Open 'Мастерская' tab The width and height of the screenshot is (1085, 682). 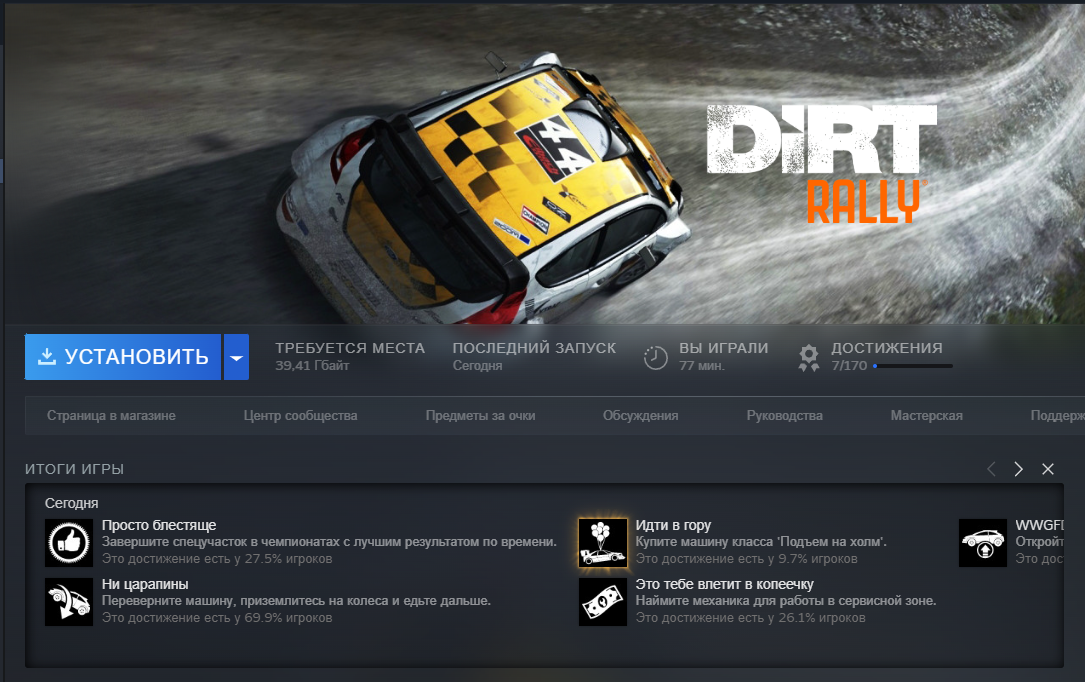927,416
